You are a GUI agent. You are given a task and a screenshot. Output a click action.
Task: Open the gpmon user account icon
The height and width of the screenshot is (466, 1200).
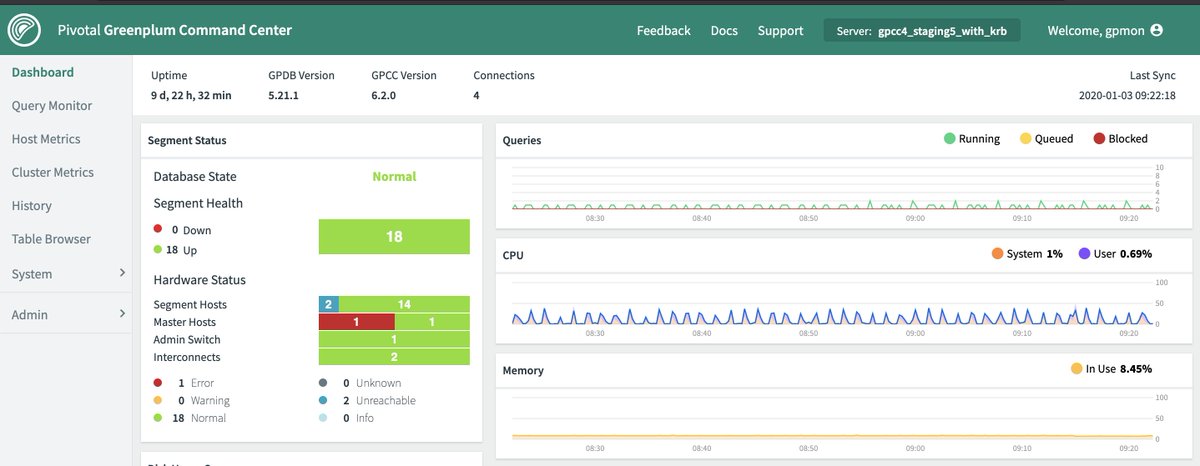click(1157, 31)
